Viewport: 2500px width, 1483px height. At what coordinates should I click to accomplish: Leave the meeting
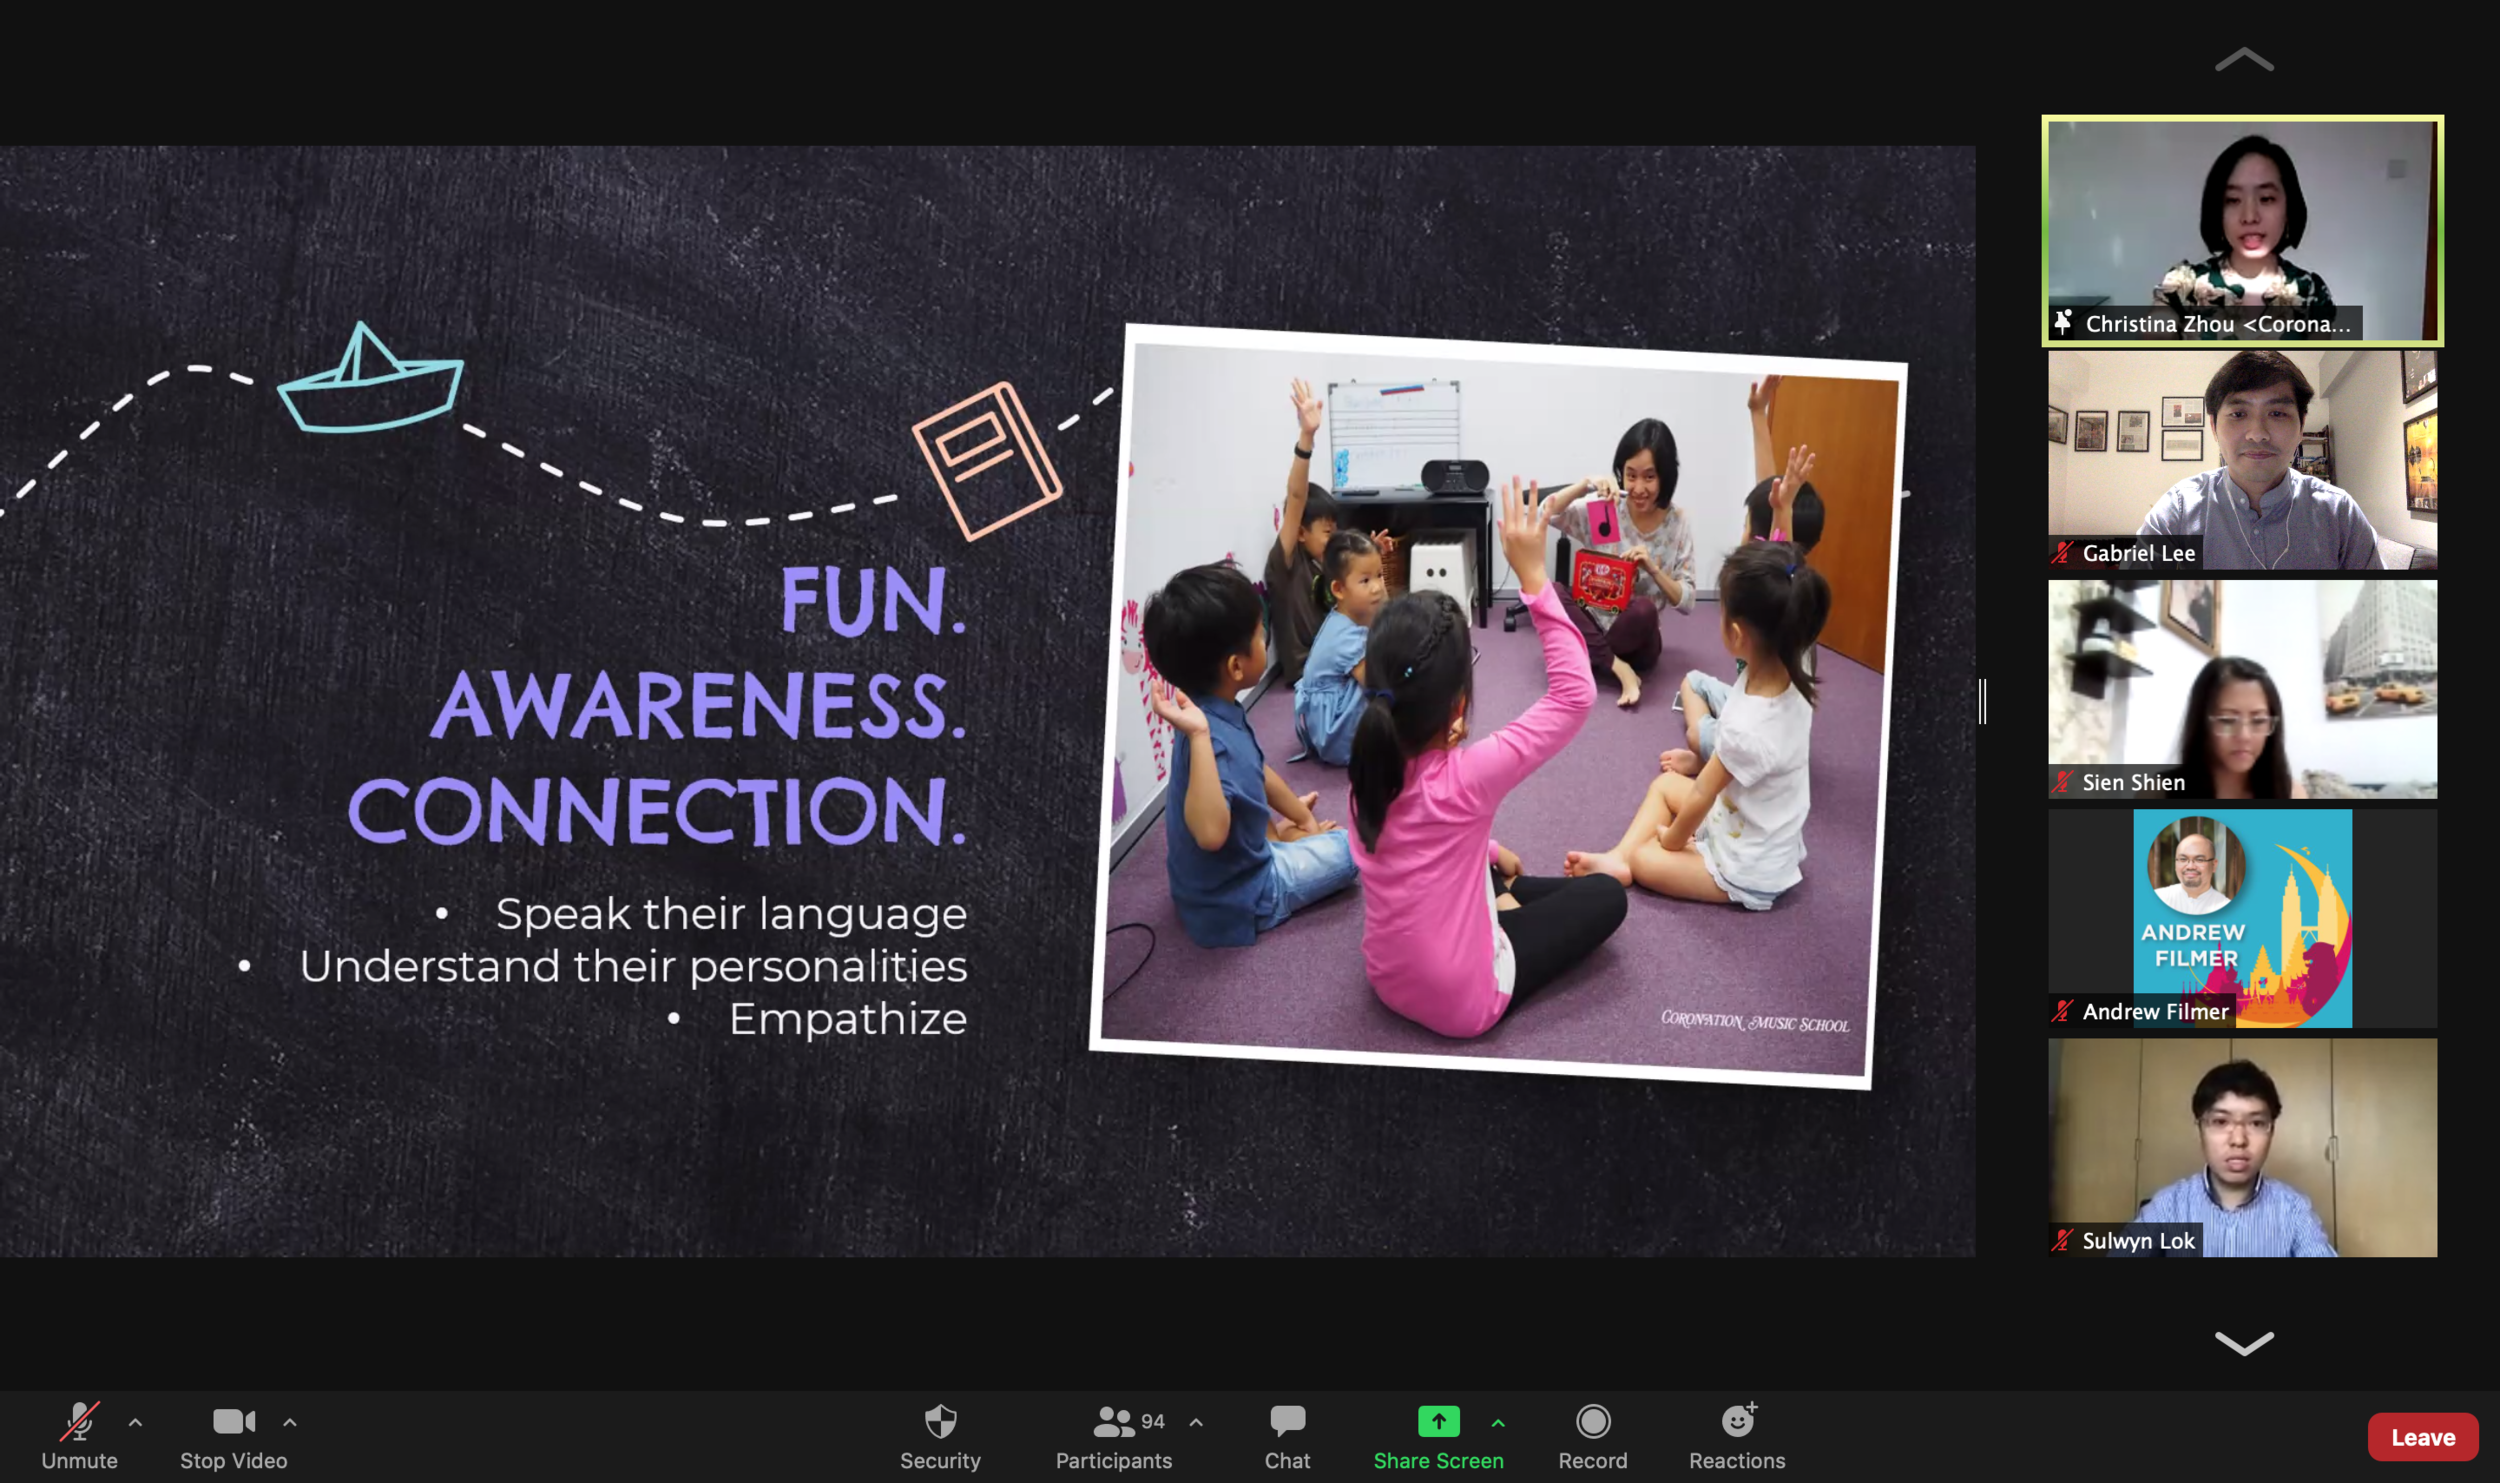click(x=2421, y=1437)
